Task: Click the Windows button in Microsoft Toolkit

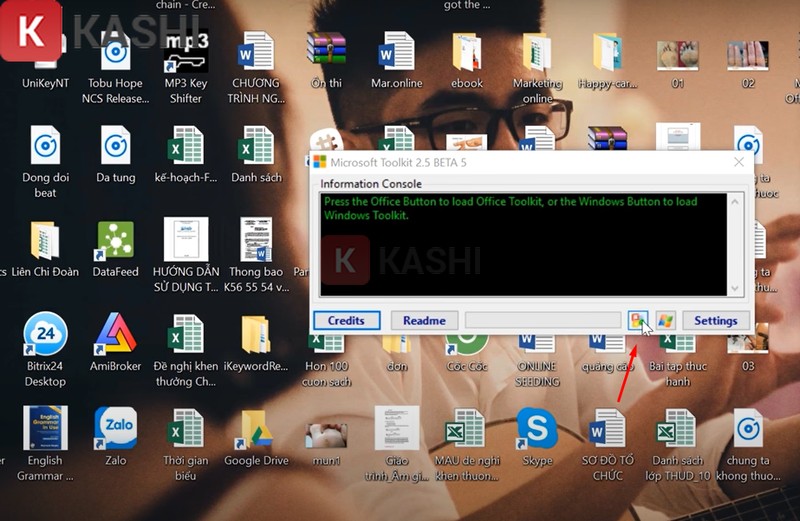Action: click(x=665, y=321)
